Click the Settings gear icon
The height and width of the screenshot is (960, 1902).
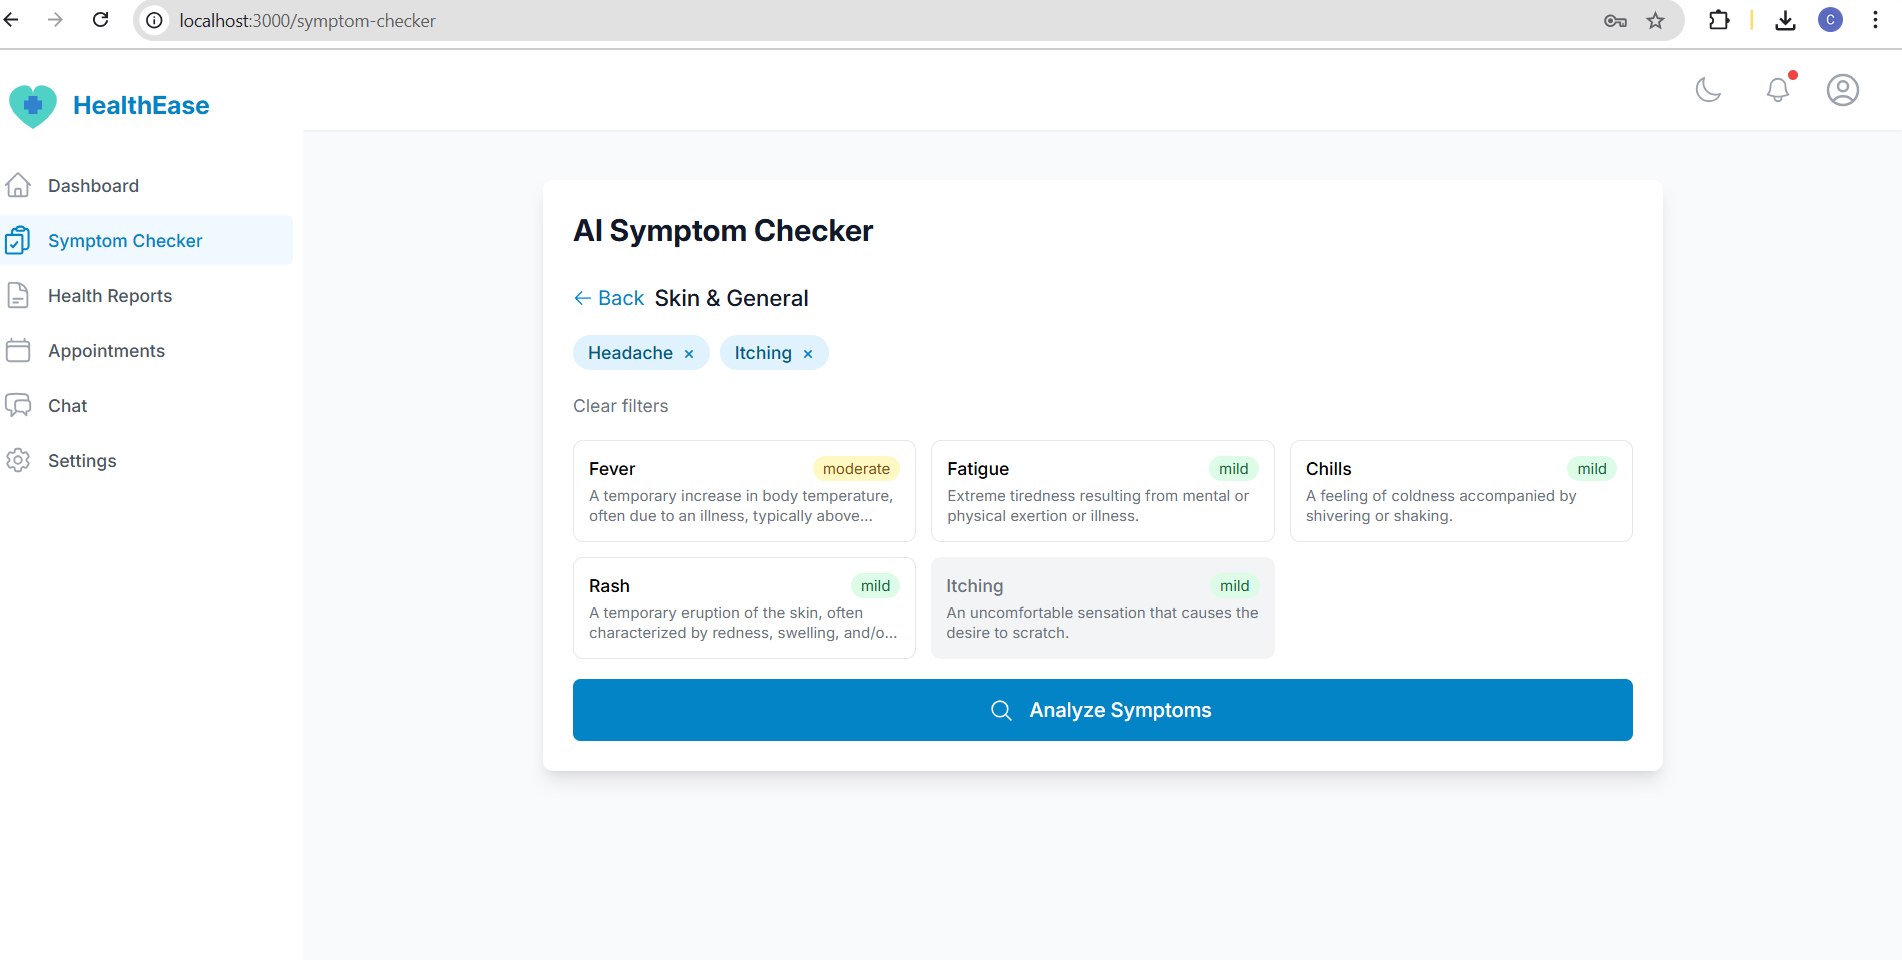click(20, 460)
